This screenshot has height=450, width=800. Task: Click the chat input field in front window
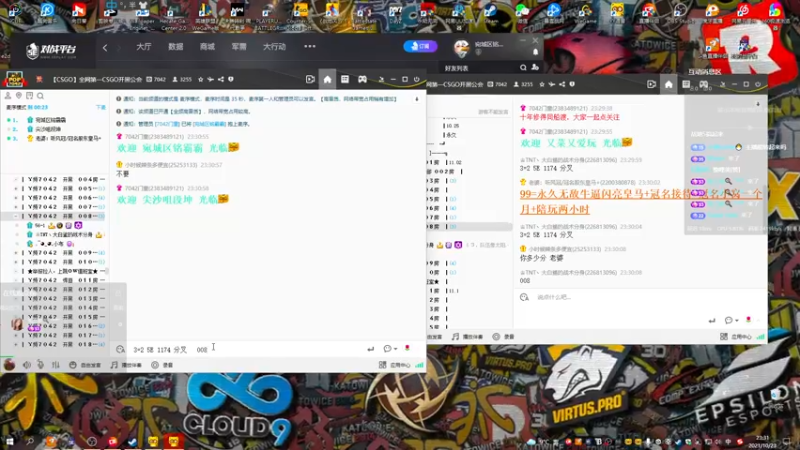click(245, 349)
